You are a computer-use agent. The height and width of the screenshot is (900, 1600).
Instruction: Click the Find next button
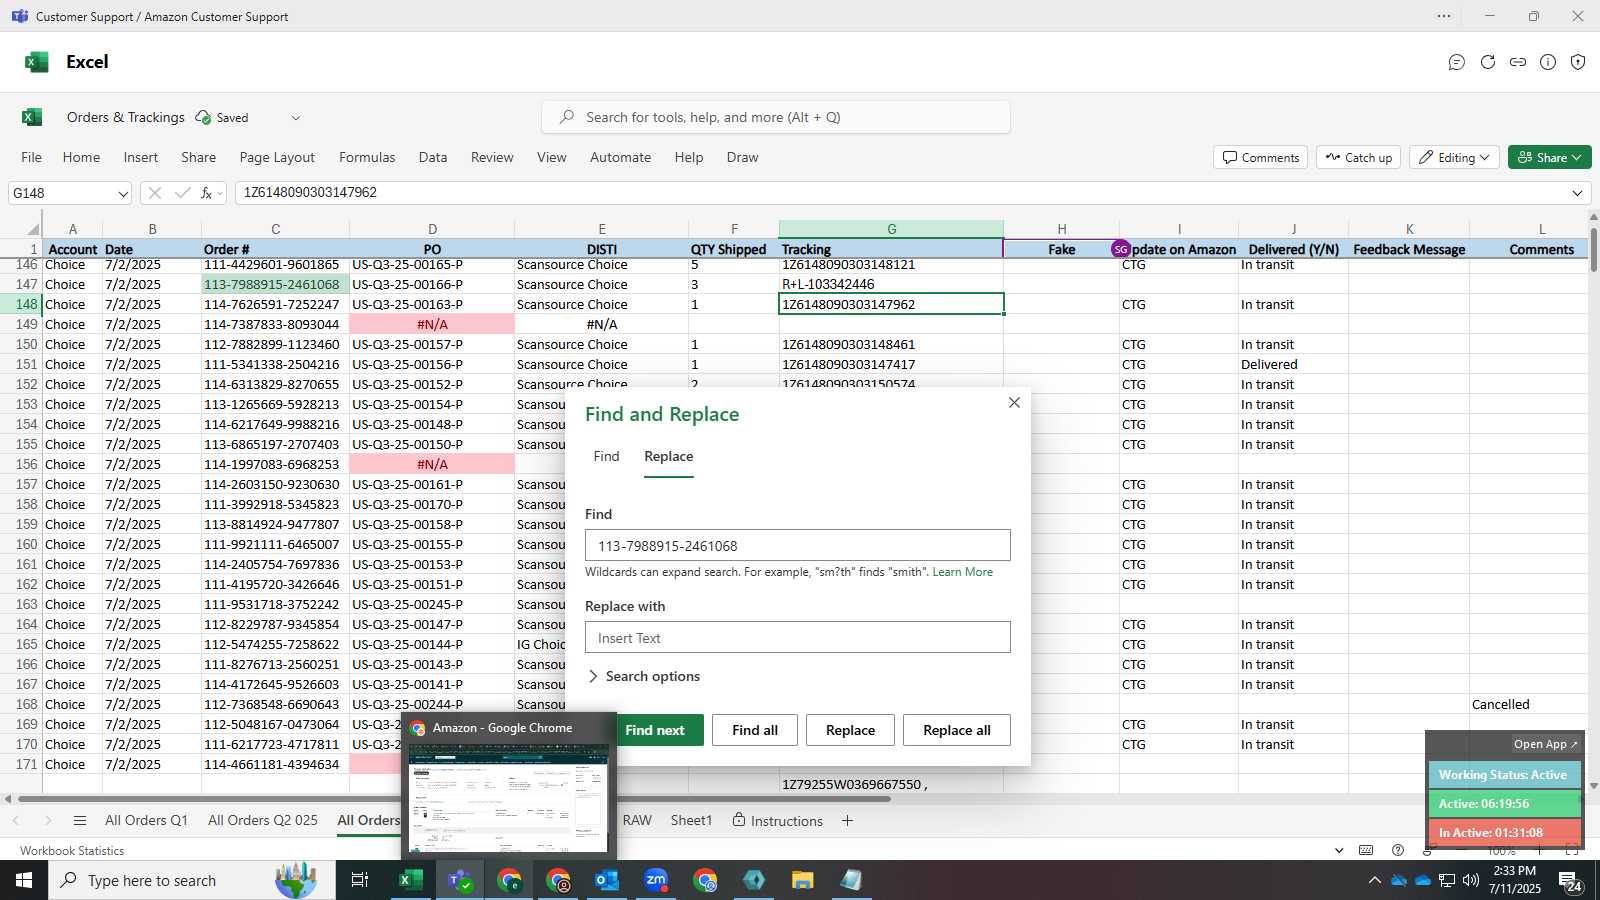(x=655, y=730)
